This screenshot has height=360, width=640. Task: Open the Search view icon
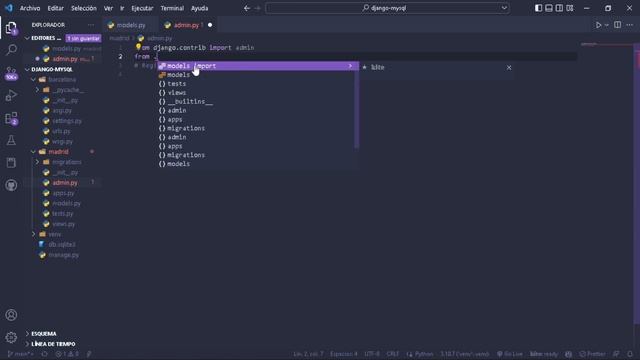[x=11, y=50]
